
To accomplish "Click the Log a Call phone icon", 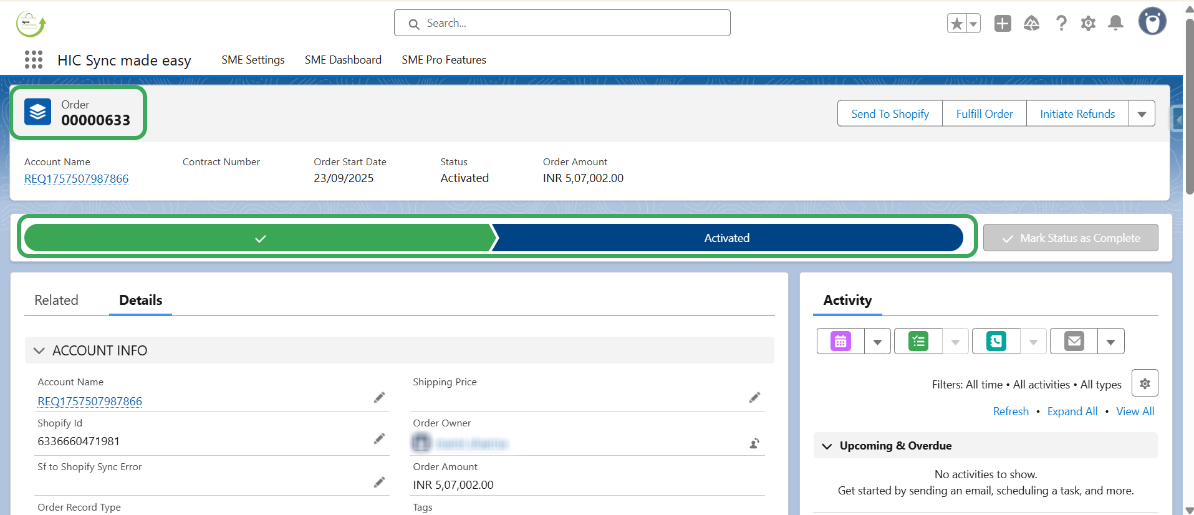I will (996, 341).
